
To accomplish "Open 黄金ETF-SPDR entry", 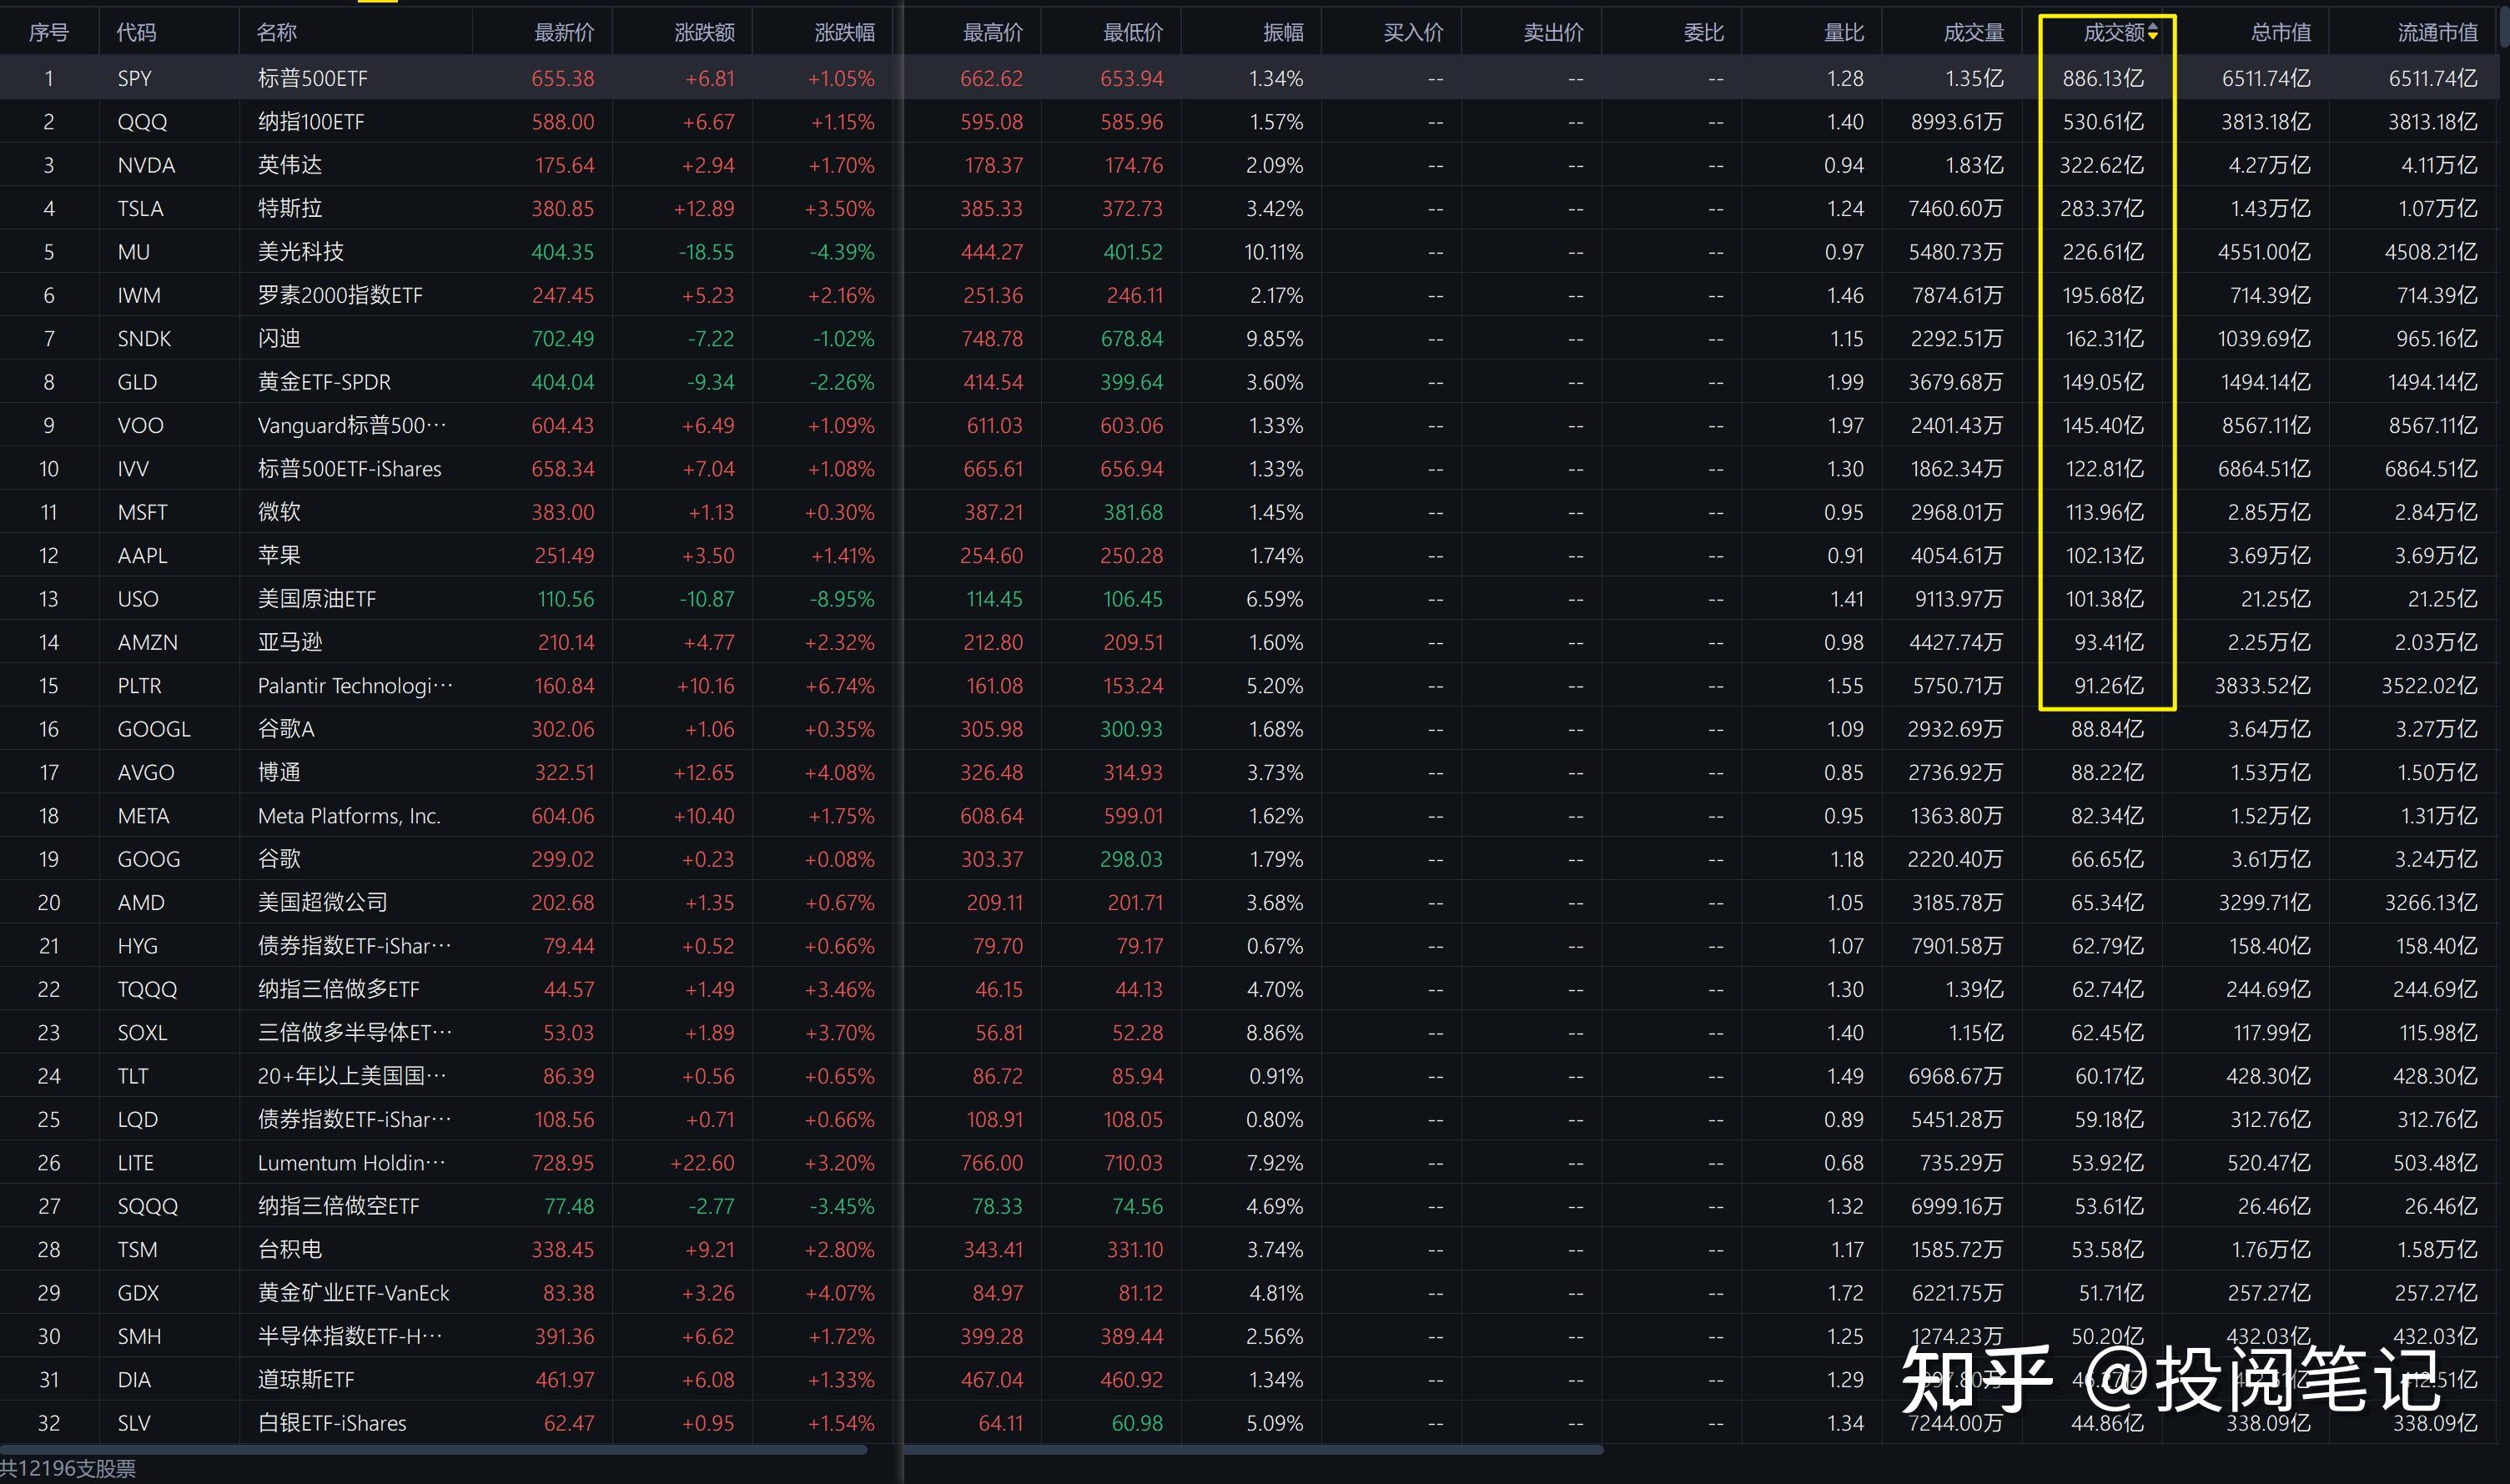I will [324, 382].
